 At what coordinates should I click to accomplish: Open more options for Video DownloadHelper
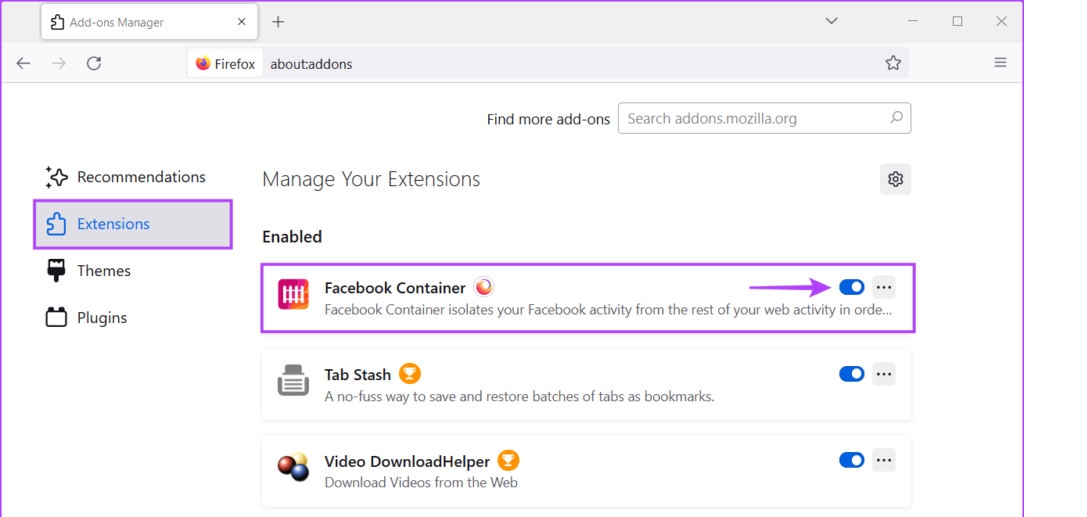884,460
